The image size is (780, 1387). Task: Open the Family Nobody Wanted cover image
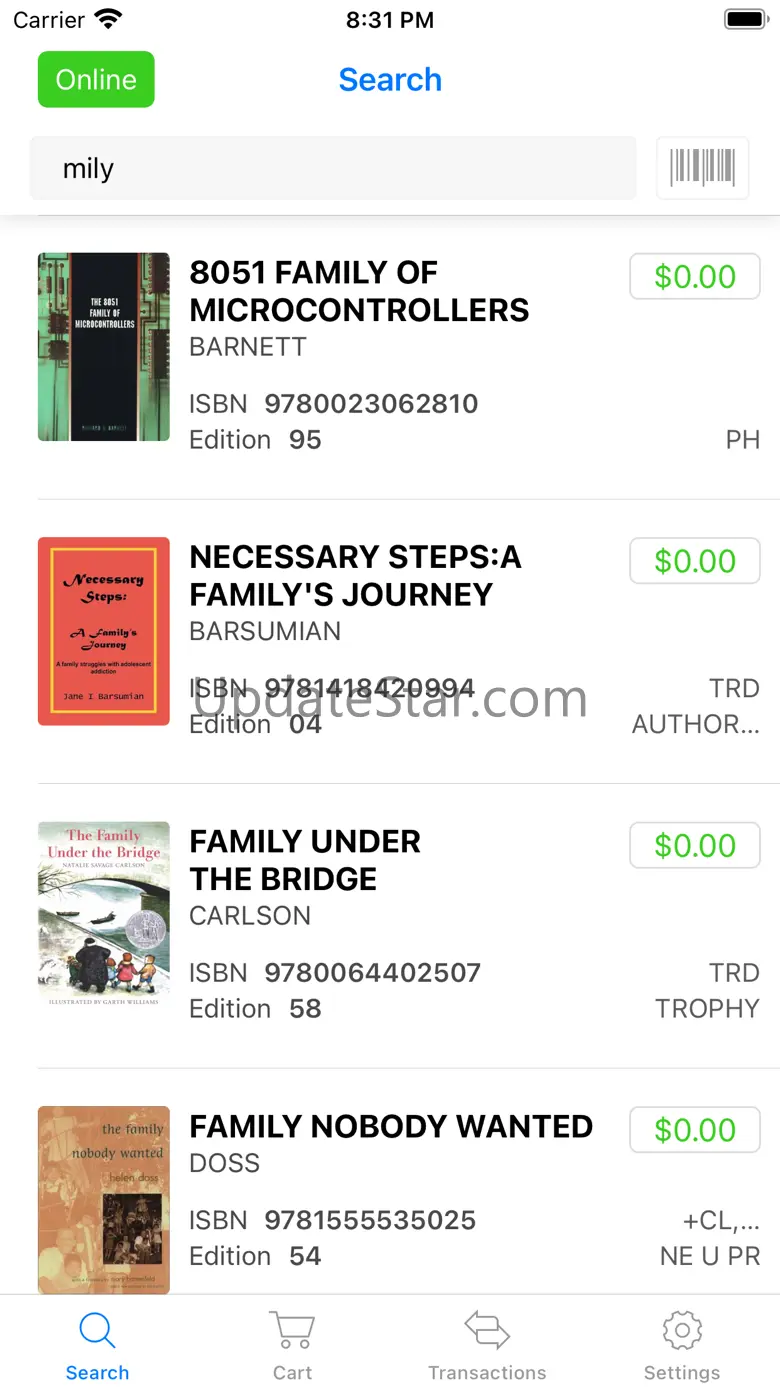[x=104, y=1199]
